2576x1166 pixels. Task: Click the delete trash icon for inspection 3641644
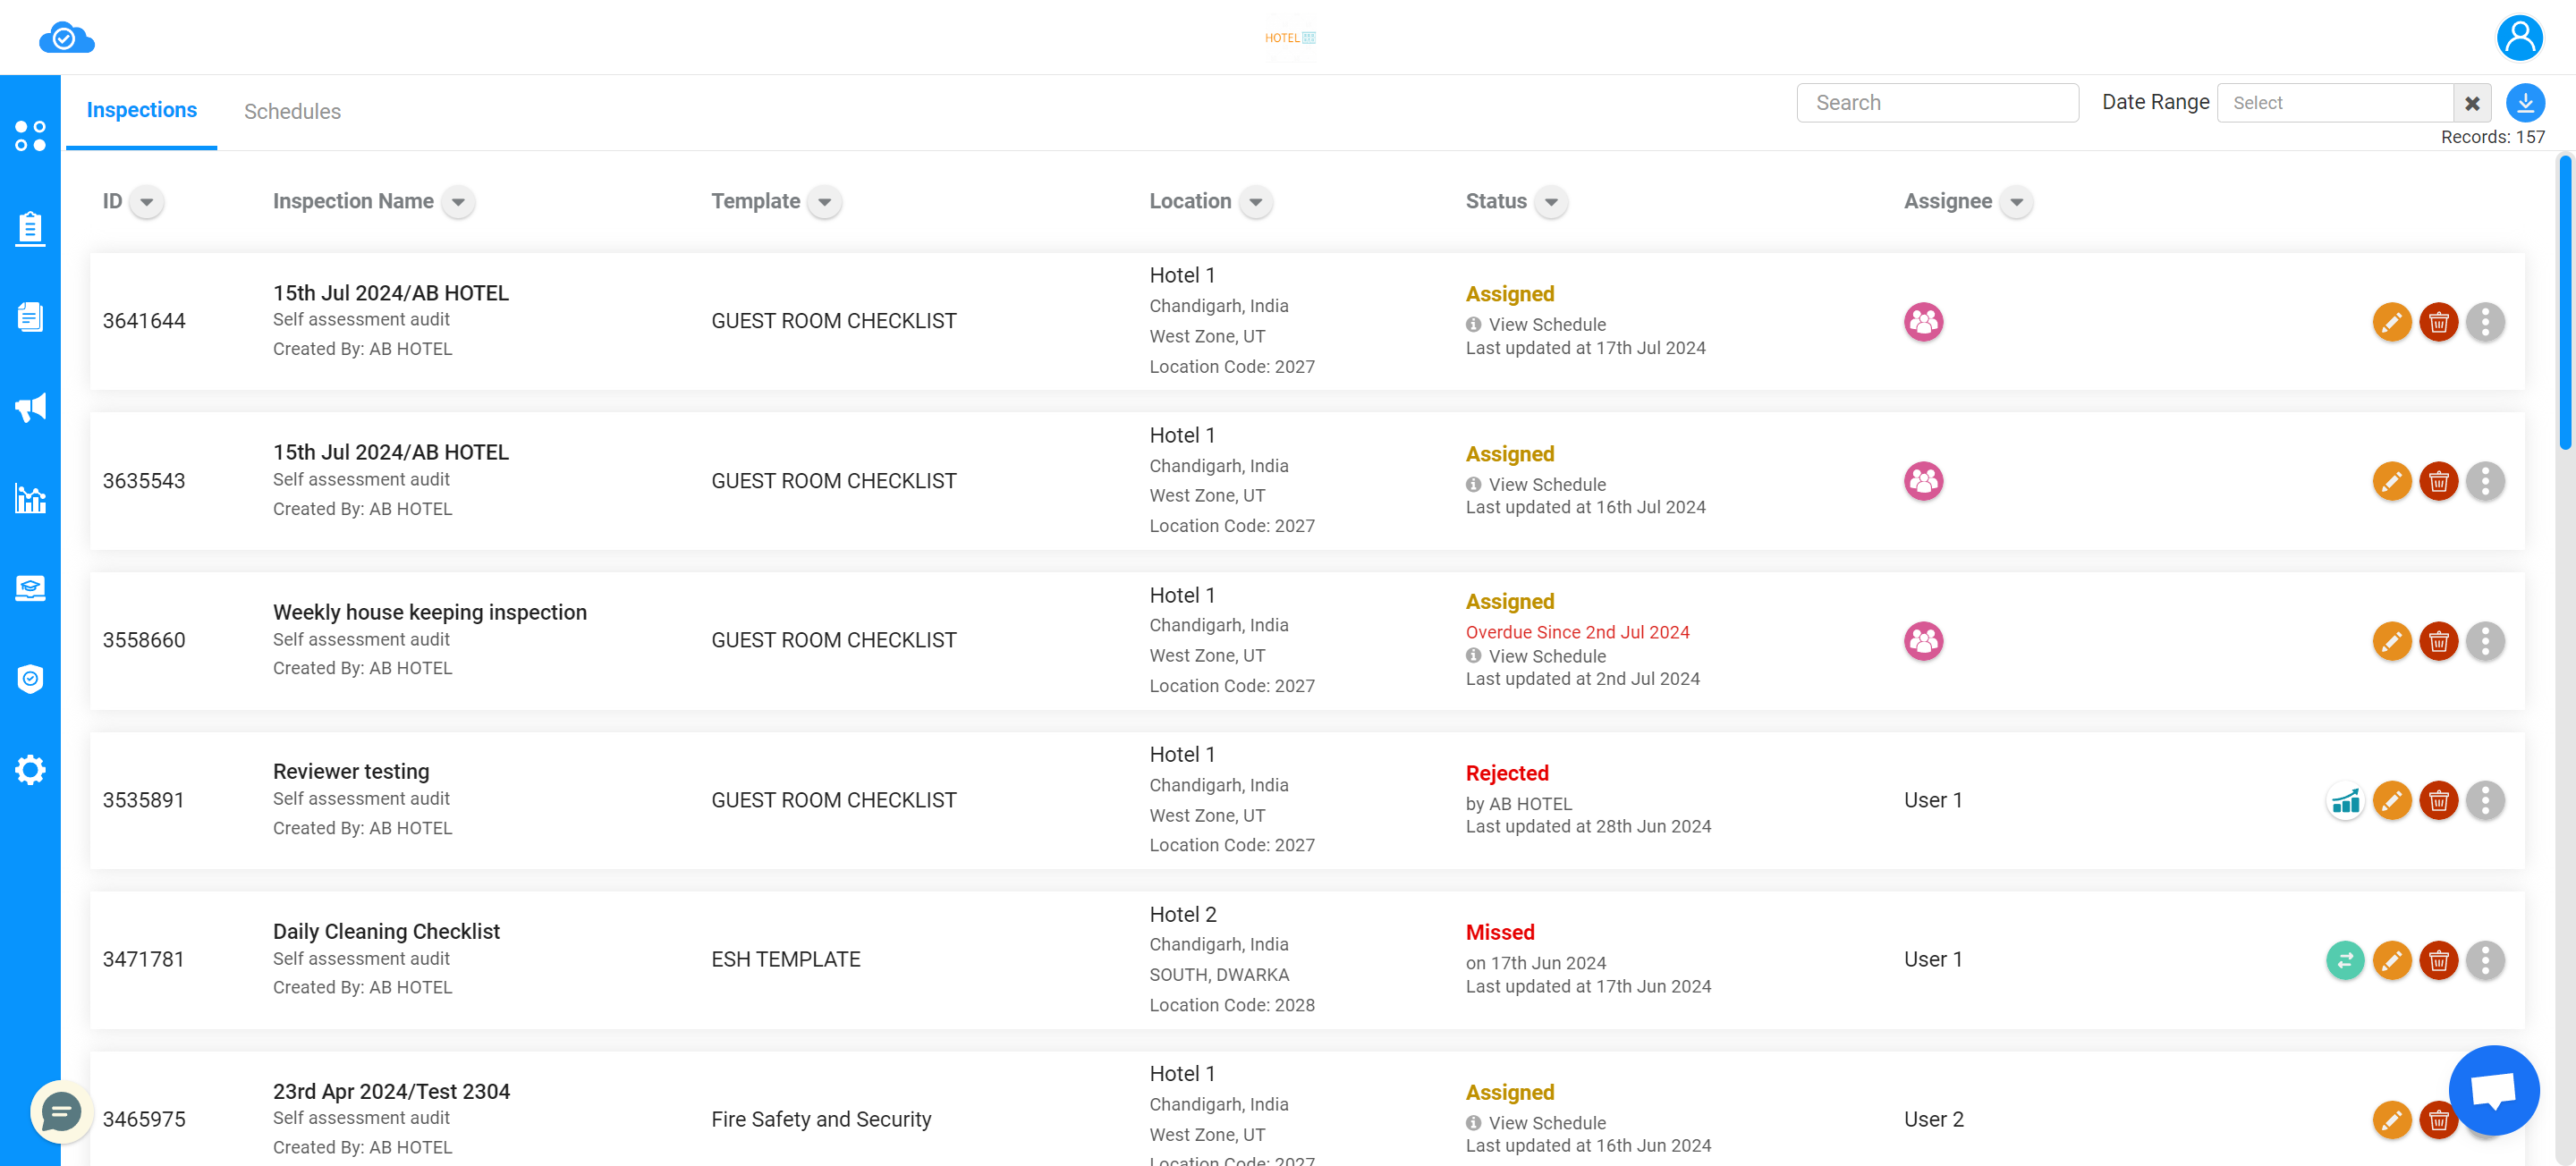pos(2438,320)
